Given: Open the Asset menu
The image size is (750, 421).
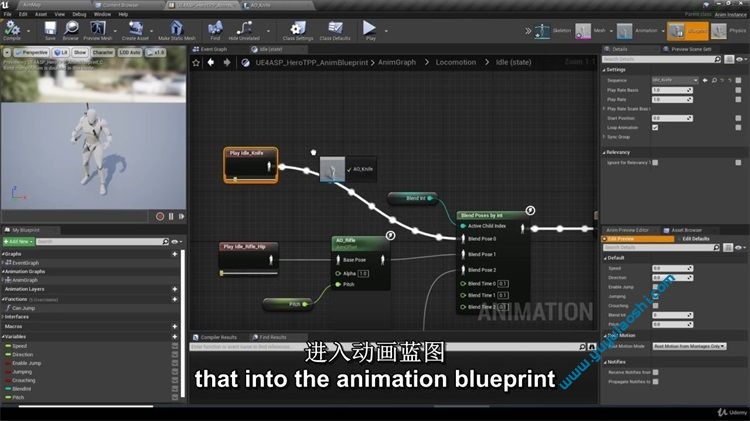Looking at the screenshot, I should [41, 14].
